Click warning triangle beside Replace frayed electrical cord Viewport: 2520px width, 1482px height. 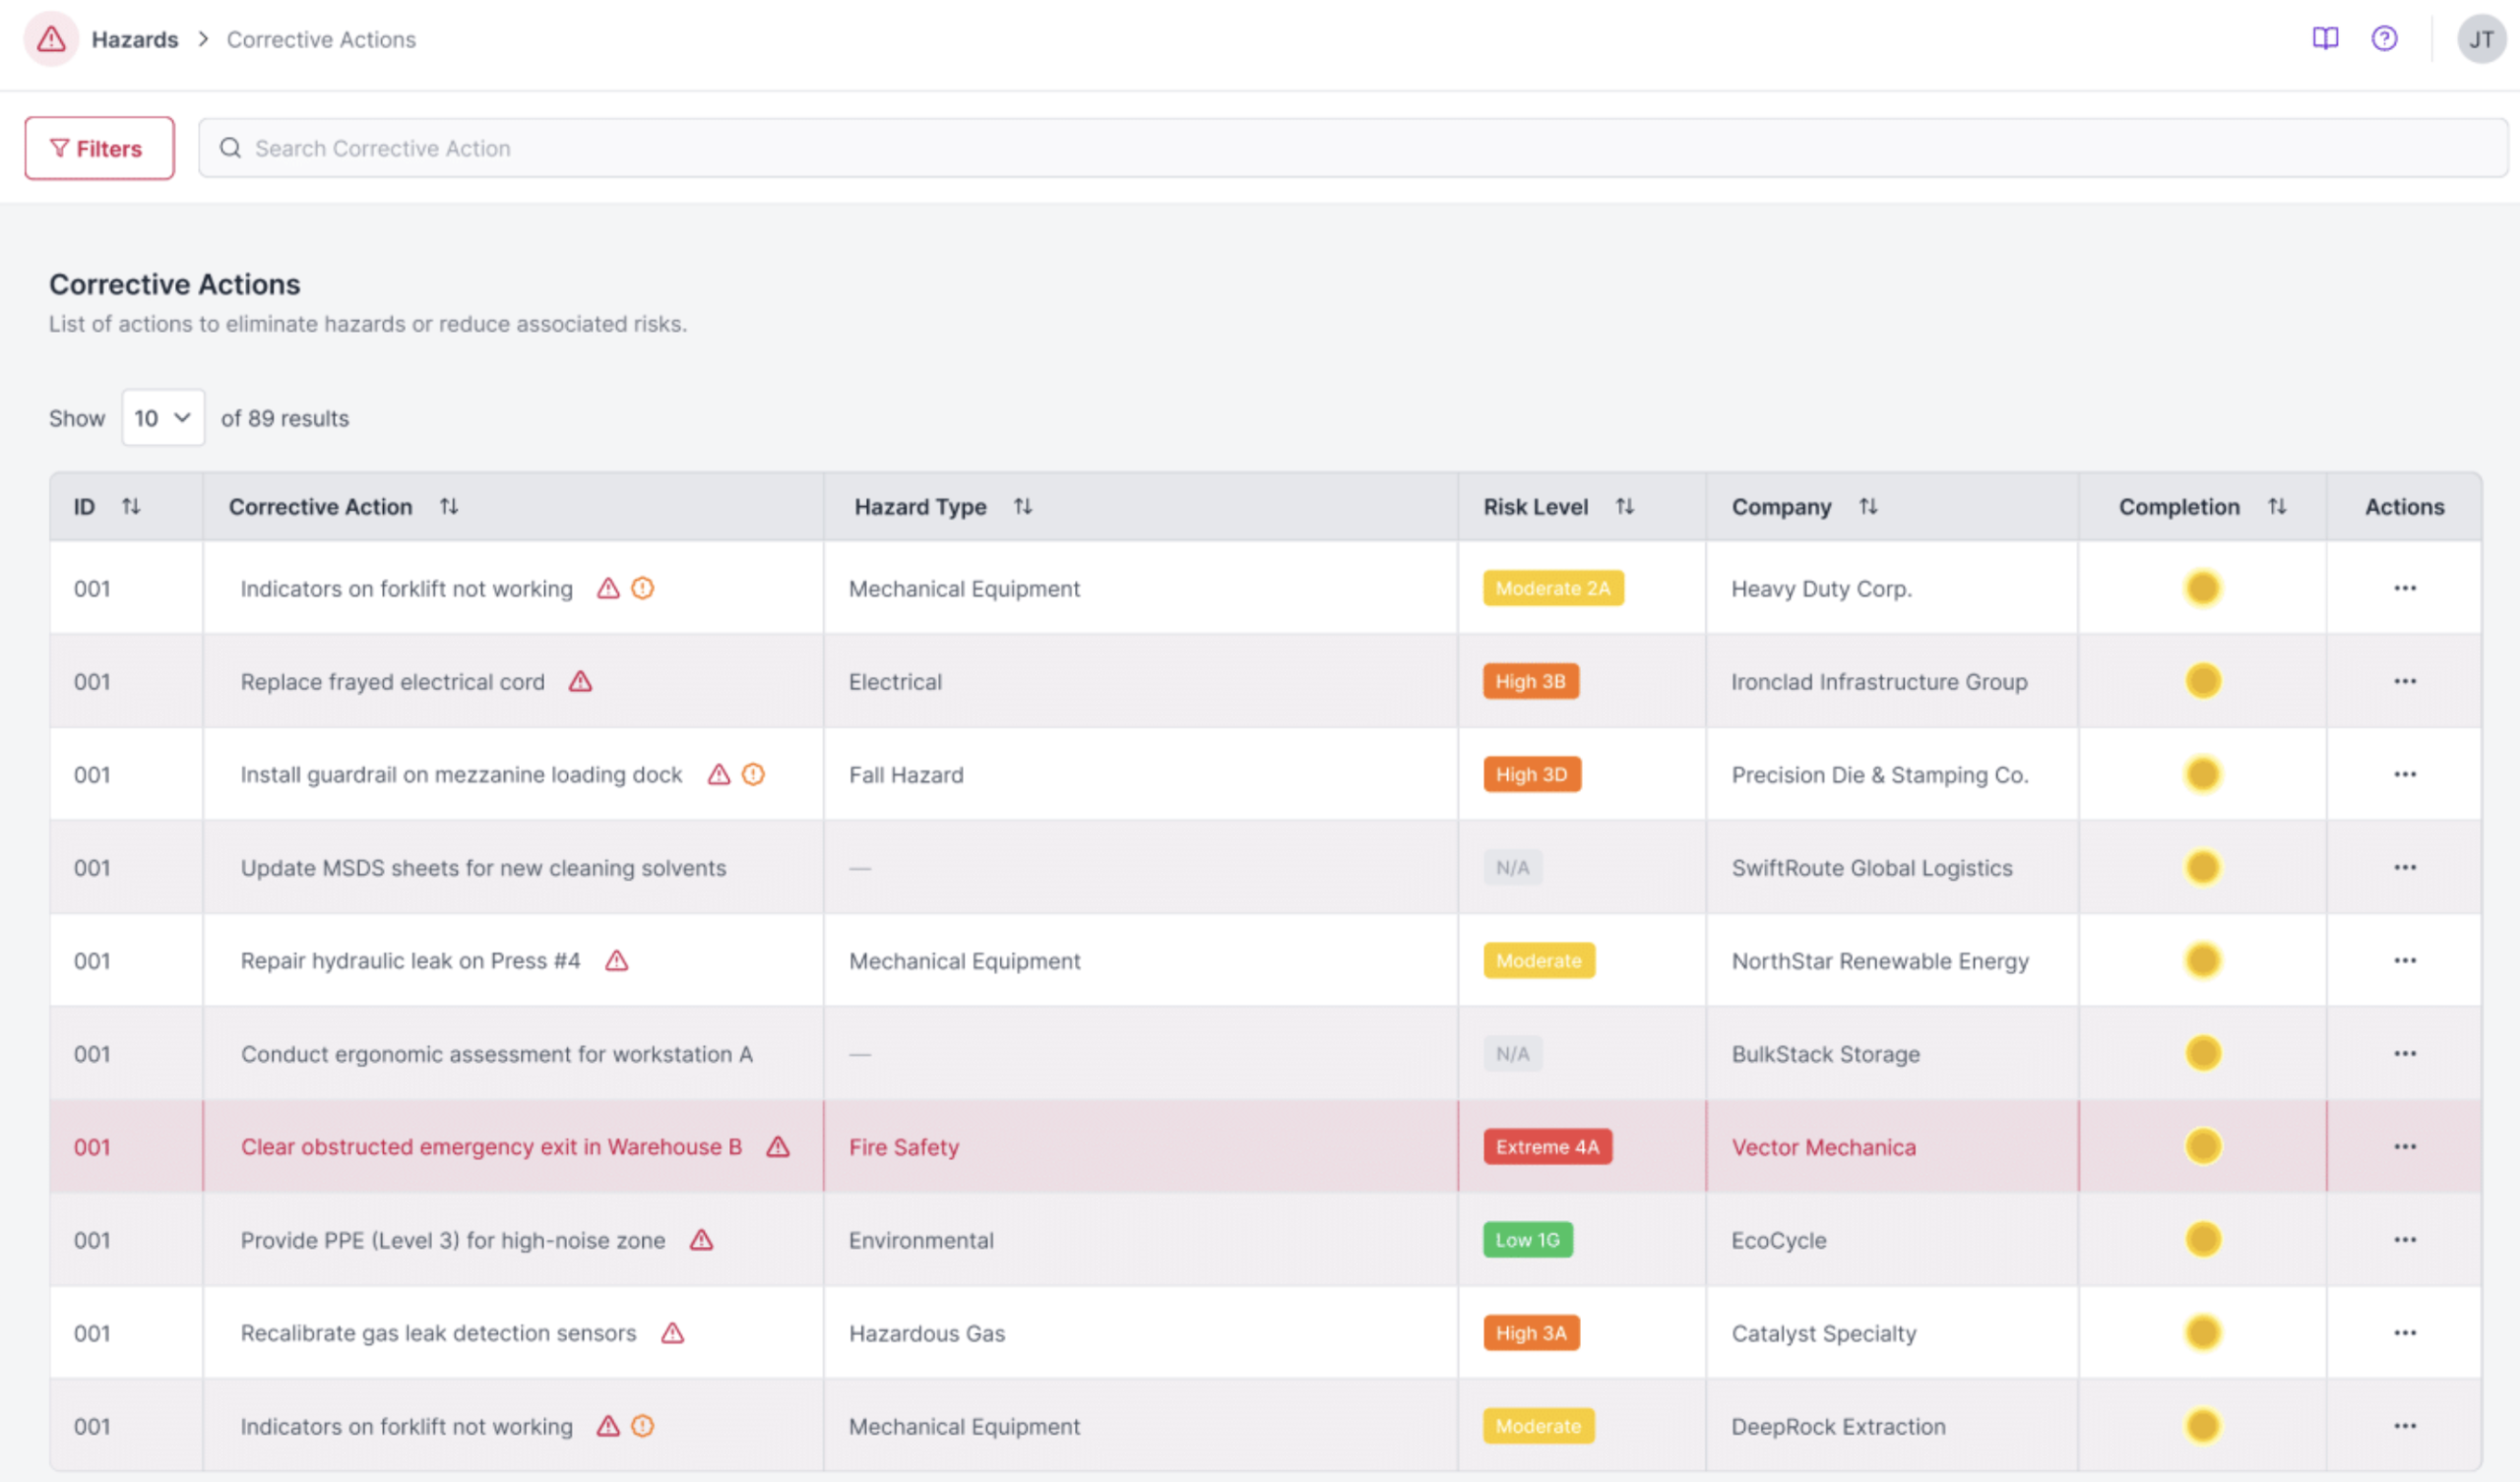[x=580, y=682]
